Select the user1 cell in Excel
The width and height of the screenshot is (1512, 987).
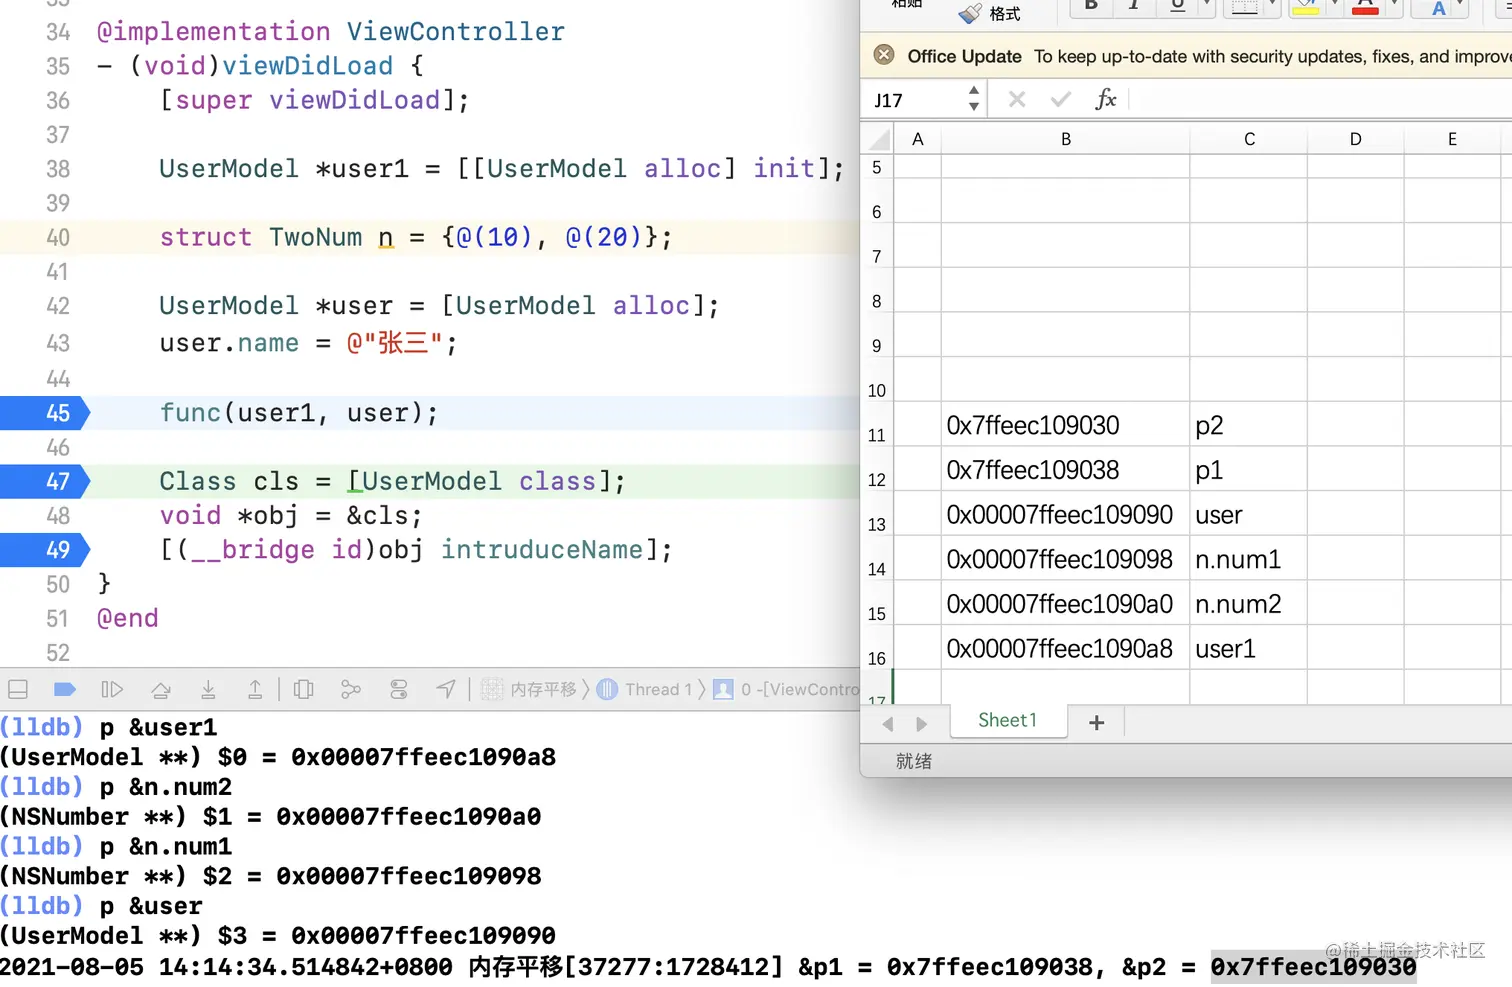coord(1249,648)
